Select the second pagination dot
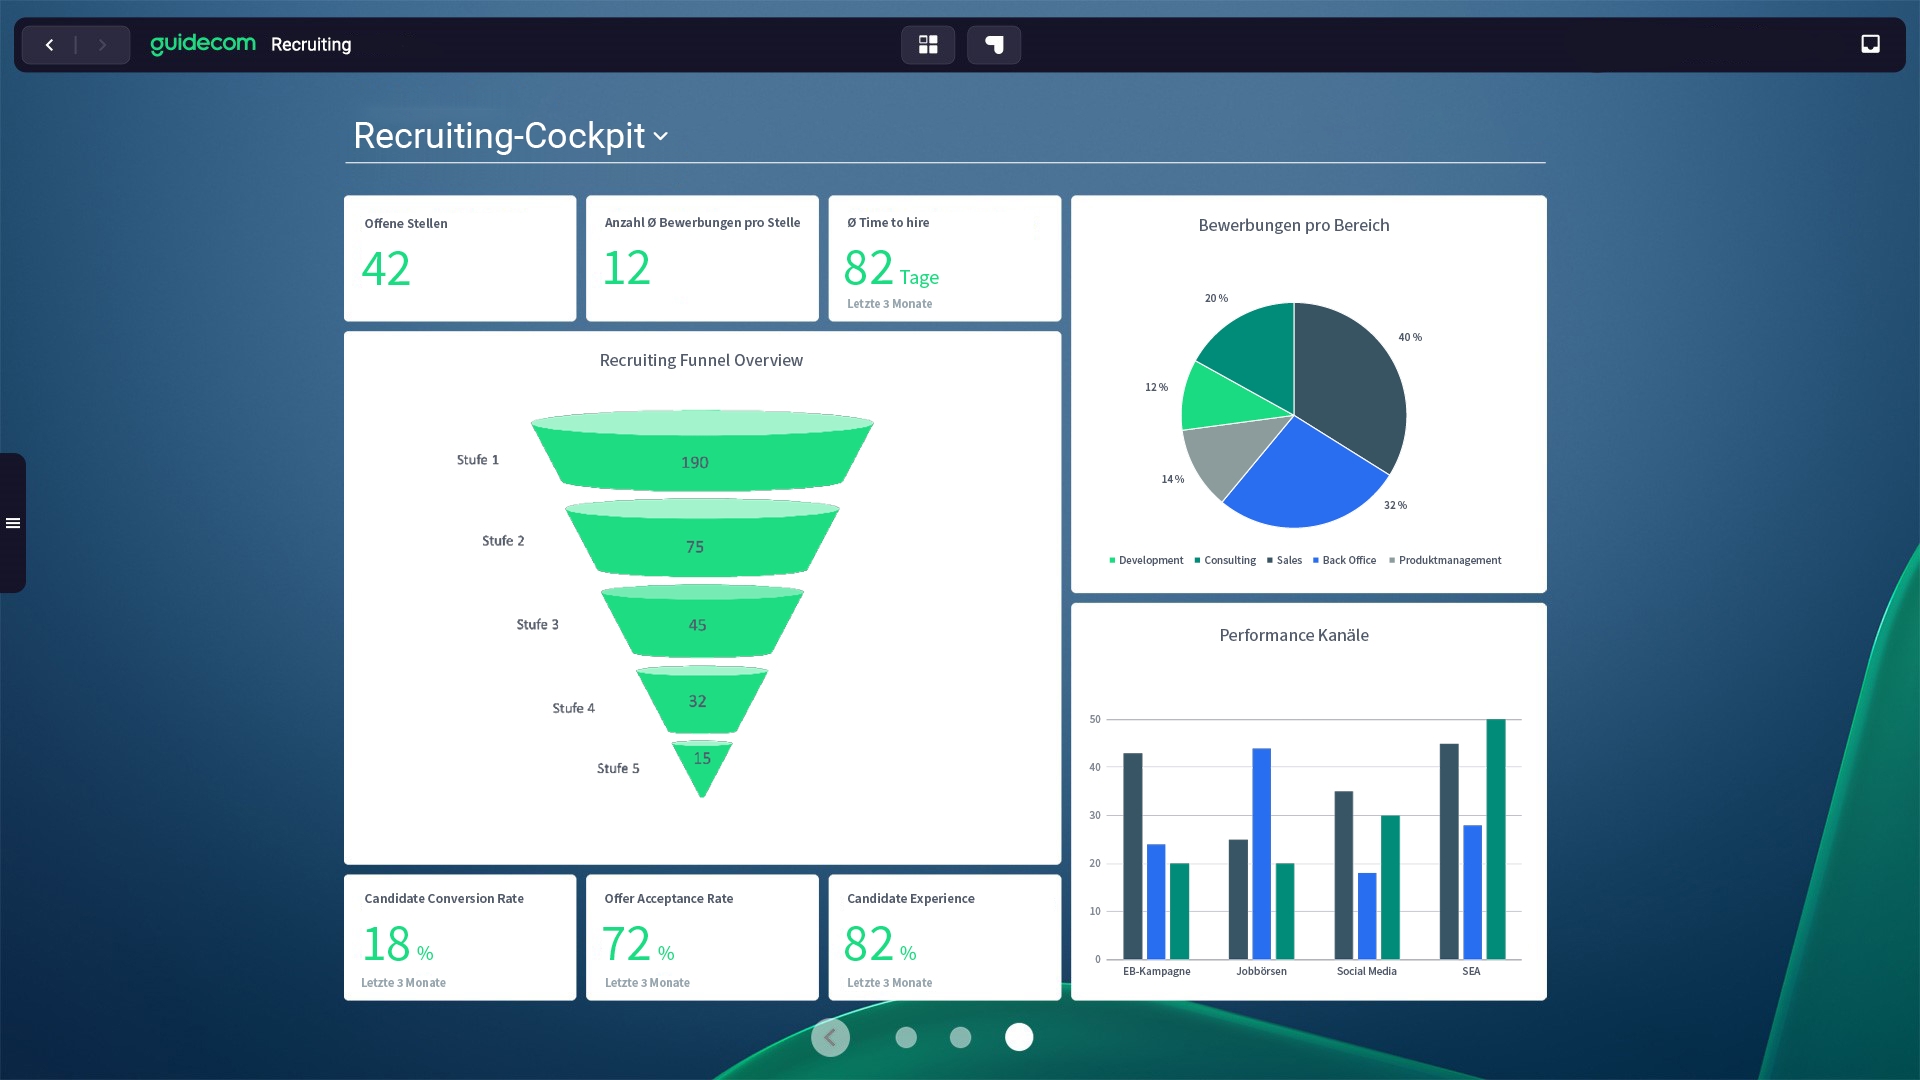The height and width of the screenshot is (1080, 1920). click(x=960, y=1037)
